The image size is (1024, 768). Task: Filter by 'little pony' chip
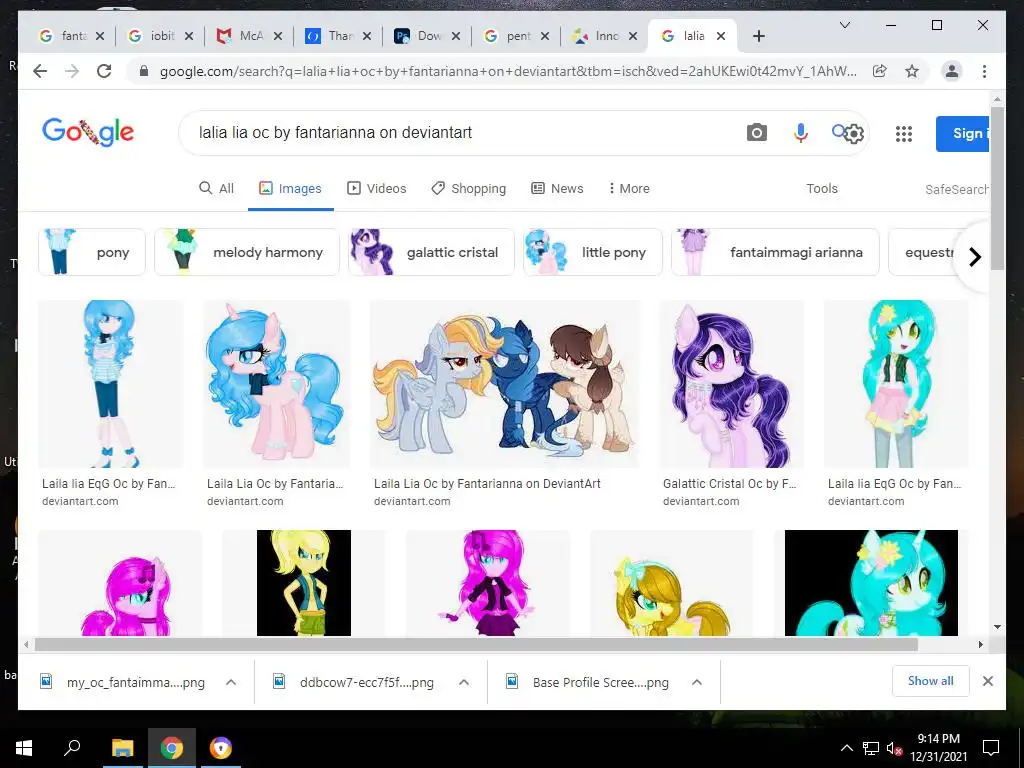593,252
